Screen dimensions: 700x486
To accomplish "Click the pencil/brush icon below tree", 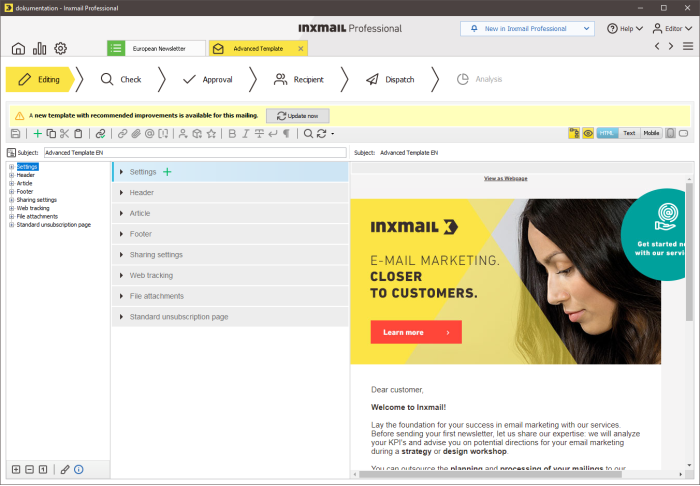I will 65,469.
